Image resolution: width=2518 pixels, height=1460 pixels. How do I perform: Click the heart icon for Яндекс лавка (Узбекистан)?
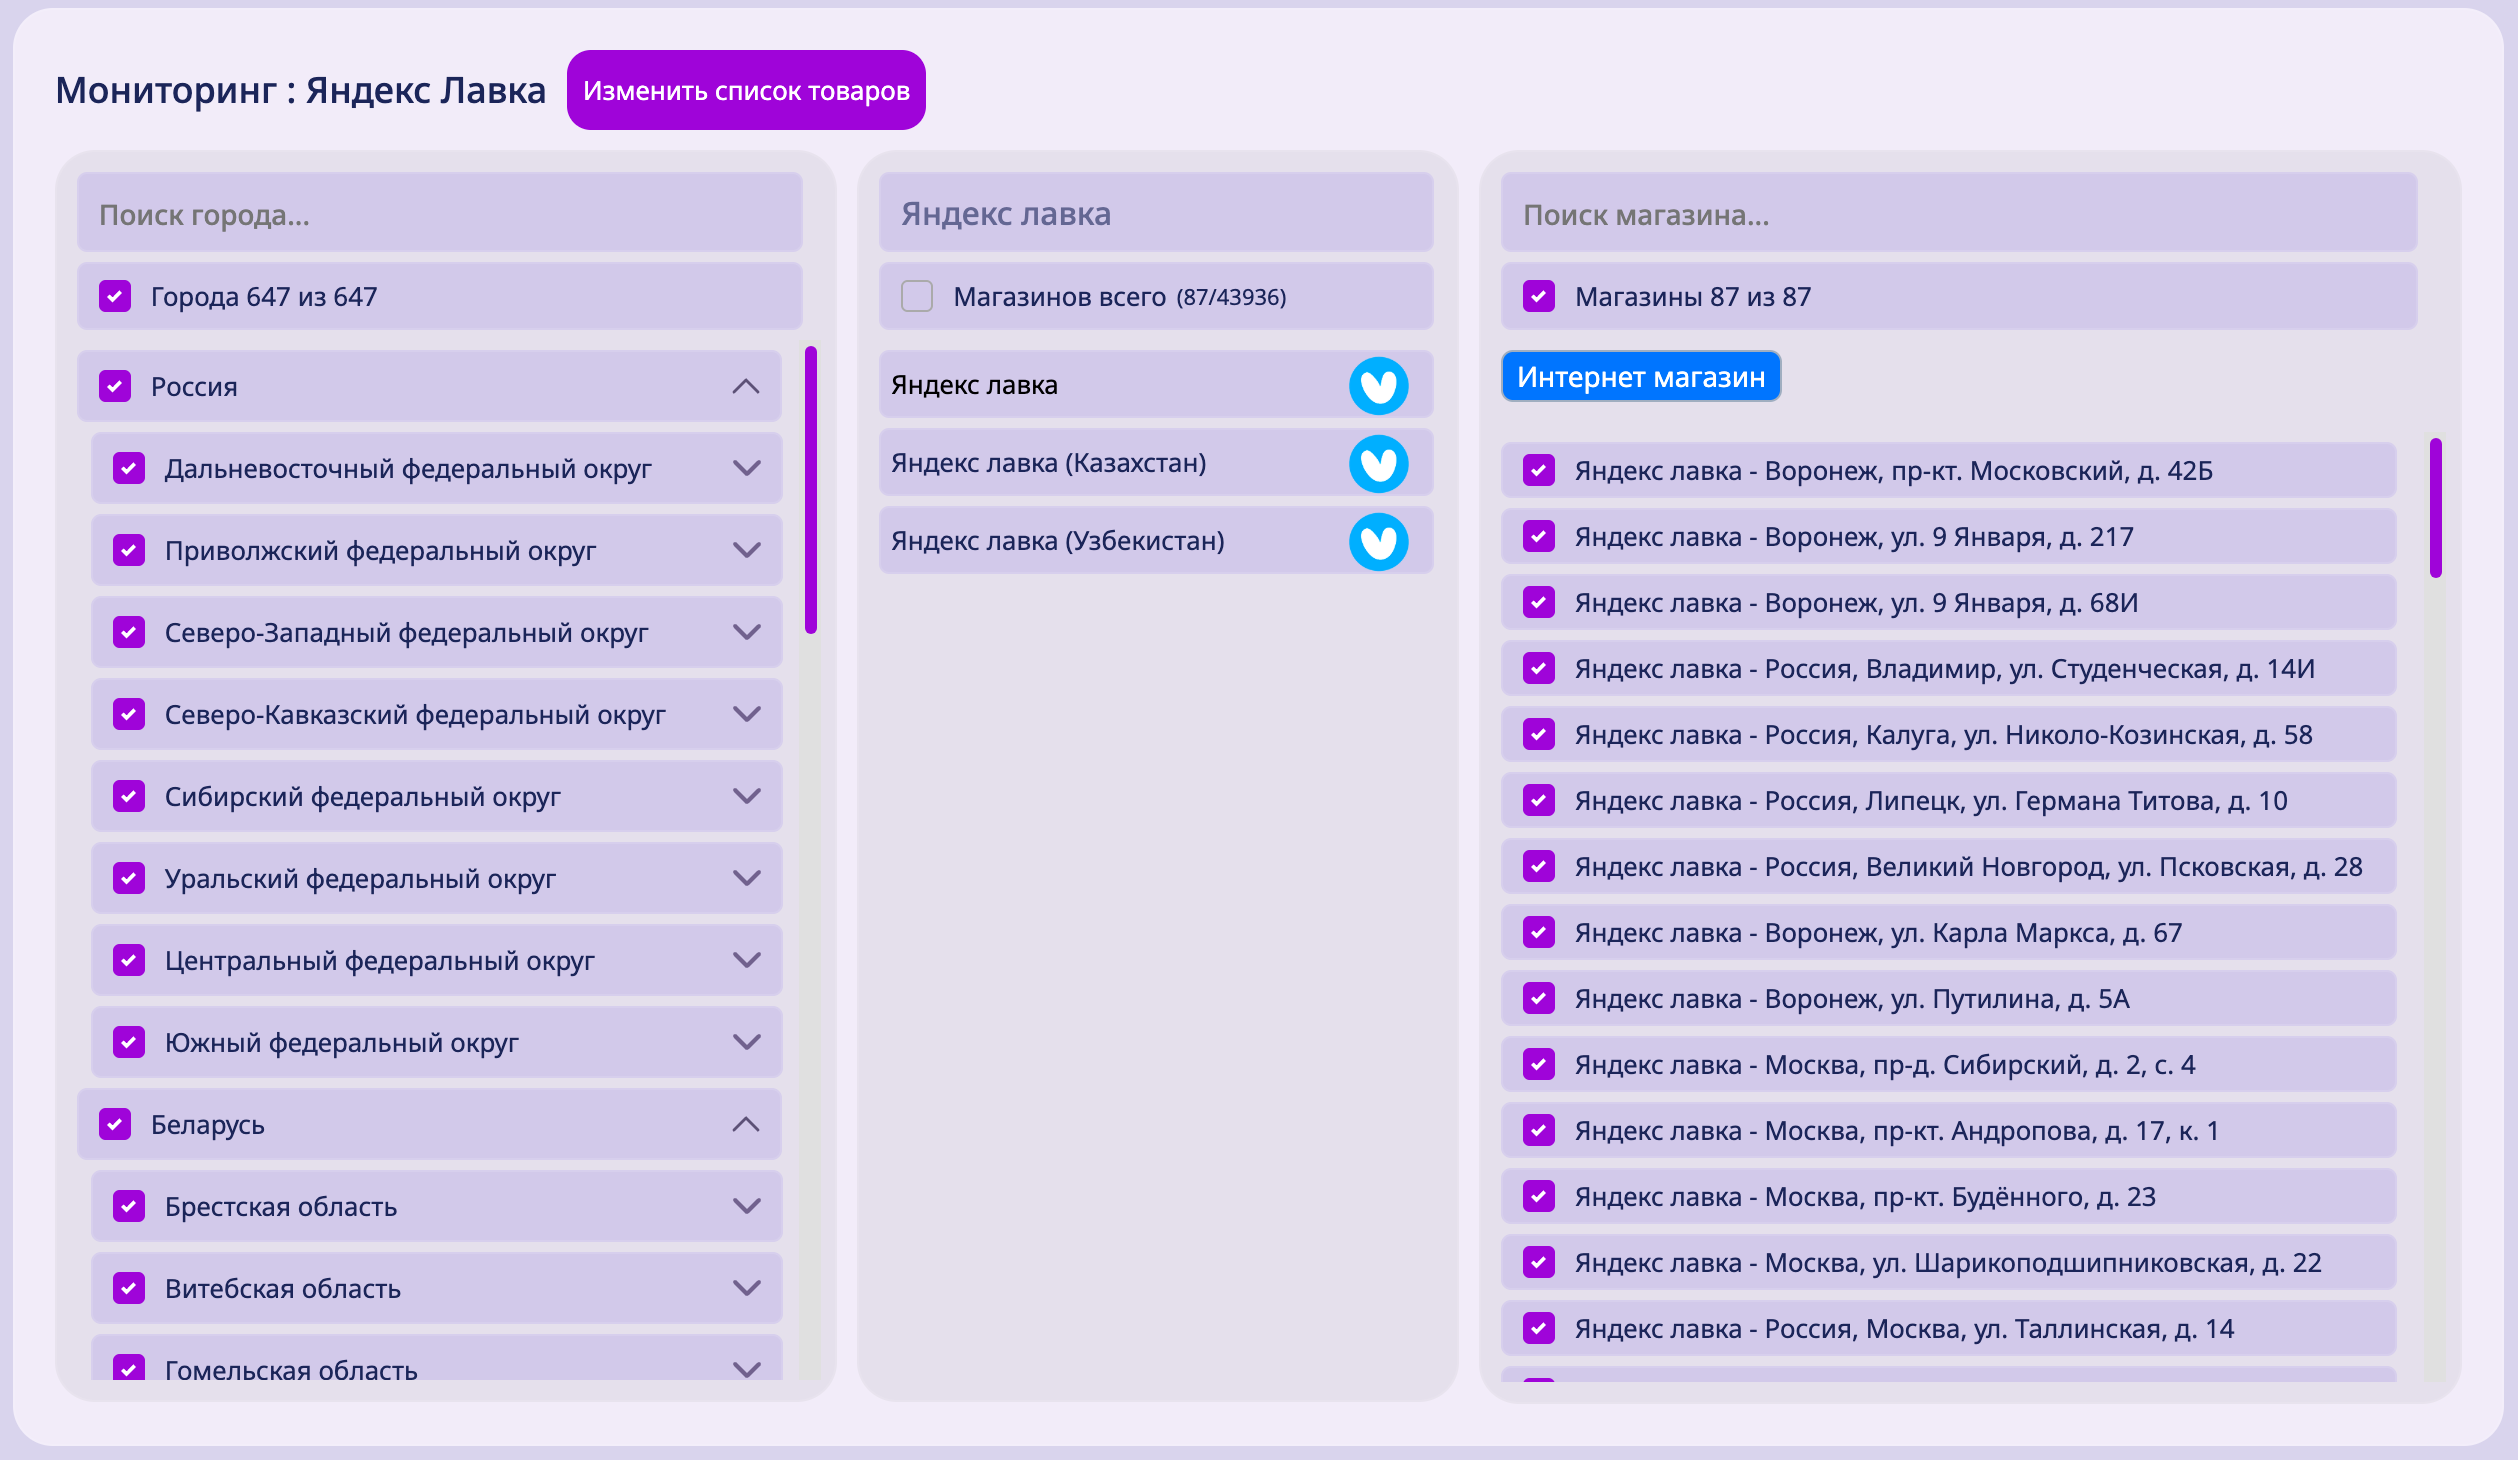click(x=1378, y=542)
